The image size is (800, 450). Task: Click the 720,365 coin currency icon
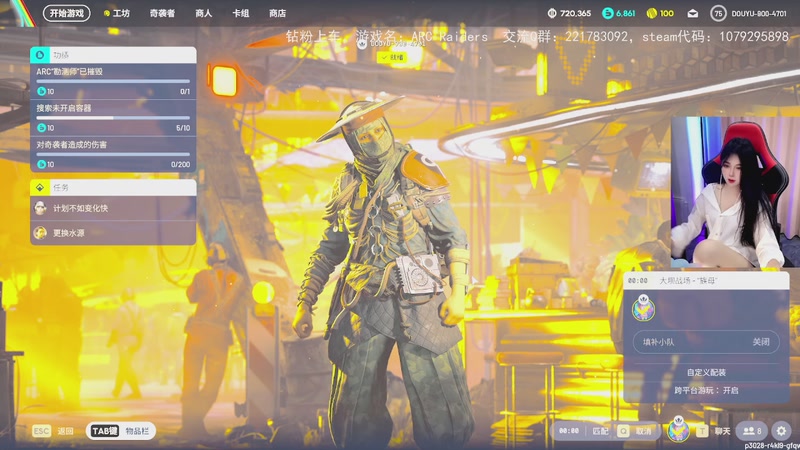(x=552, y=13)
